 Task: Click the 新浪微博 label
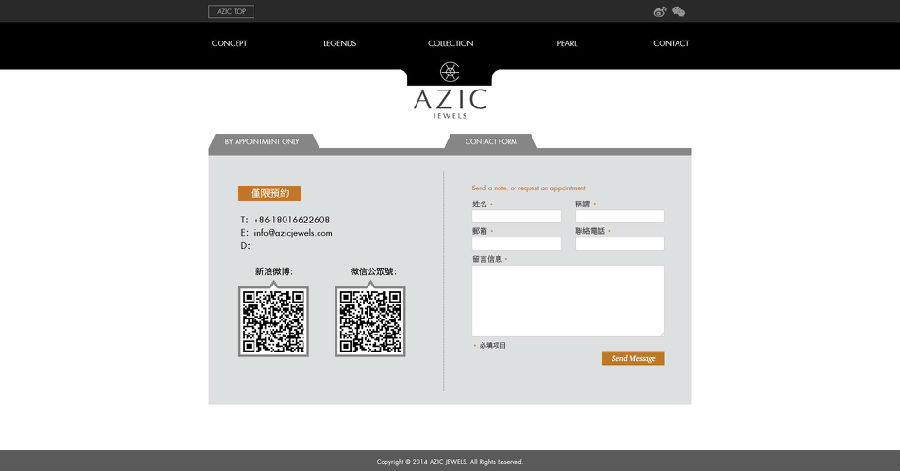pos(274,272)
